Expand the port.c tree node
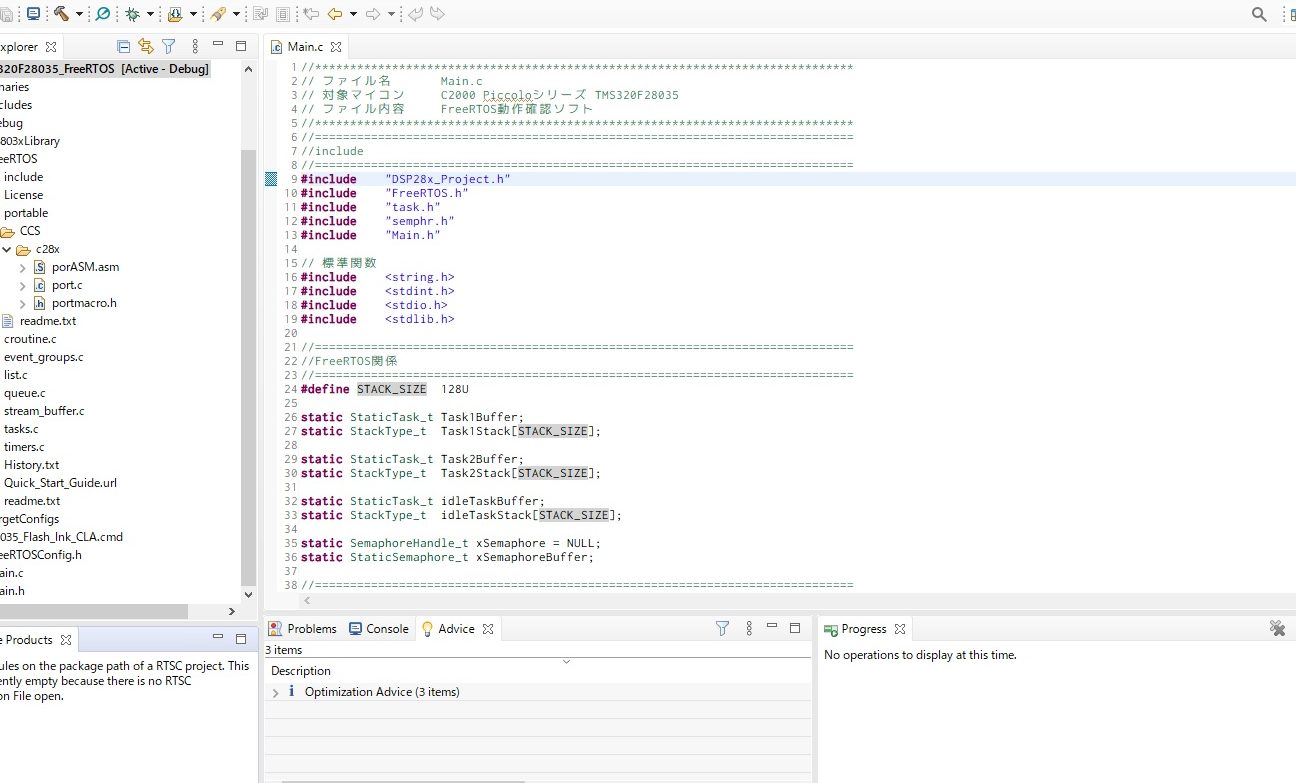The image size is (1296, 783). (23, 285)
